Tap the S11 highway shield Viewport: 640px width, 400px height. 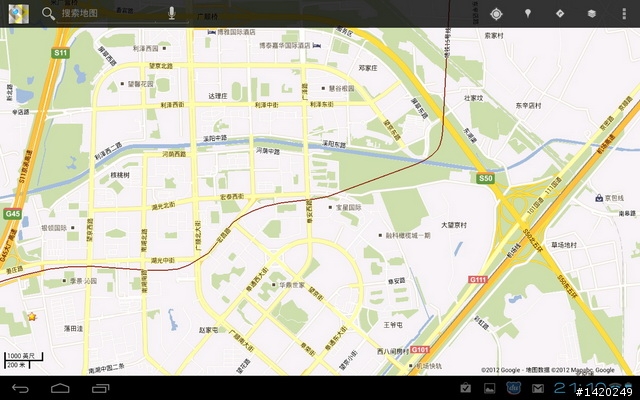click(60, 53)
